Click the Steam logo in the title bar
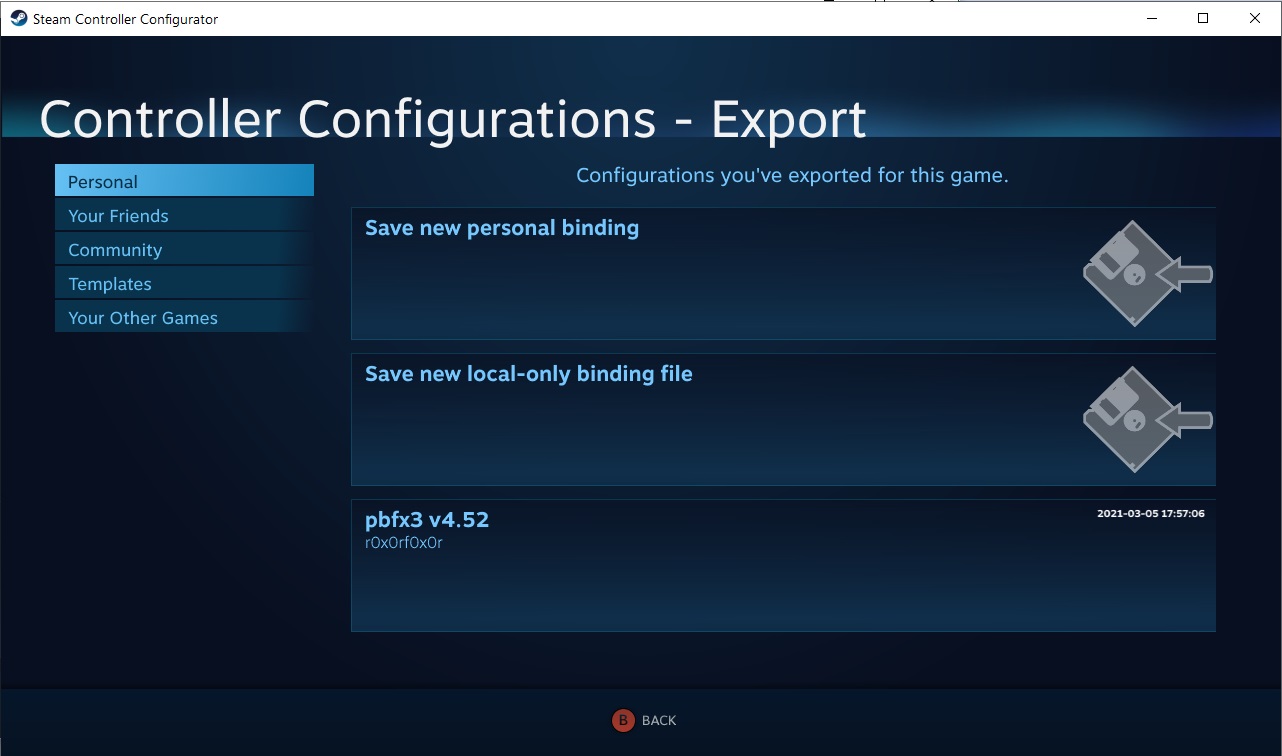The height and width of the screenshot is (756, 1282). coord(19,18)
